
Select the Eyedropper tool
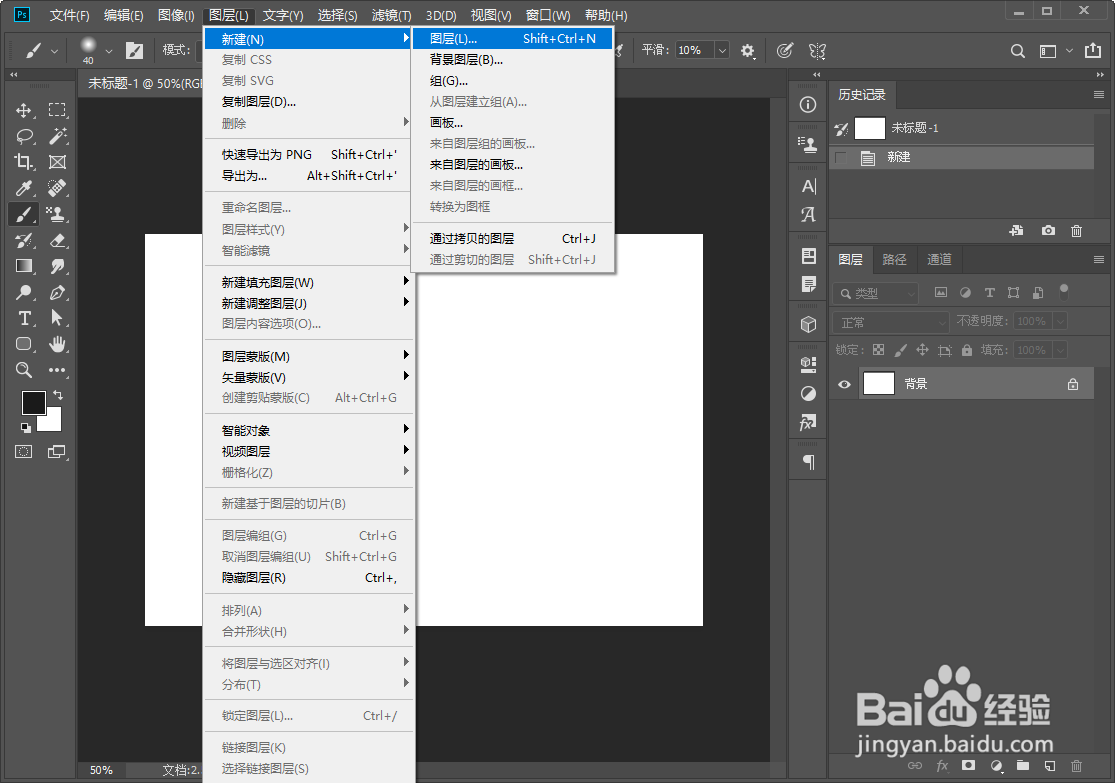point(23,188)
